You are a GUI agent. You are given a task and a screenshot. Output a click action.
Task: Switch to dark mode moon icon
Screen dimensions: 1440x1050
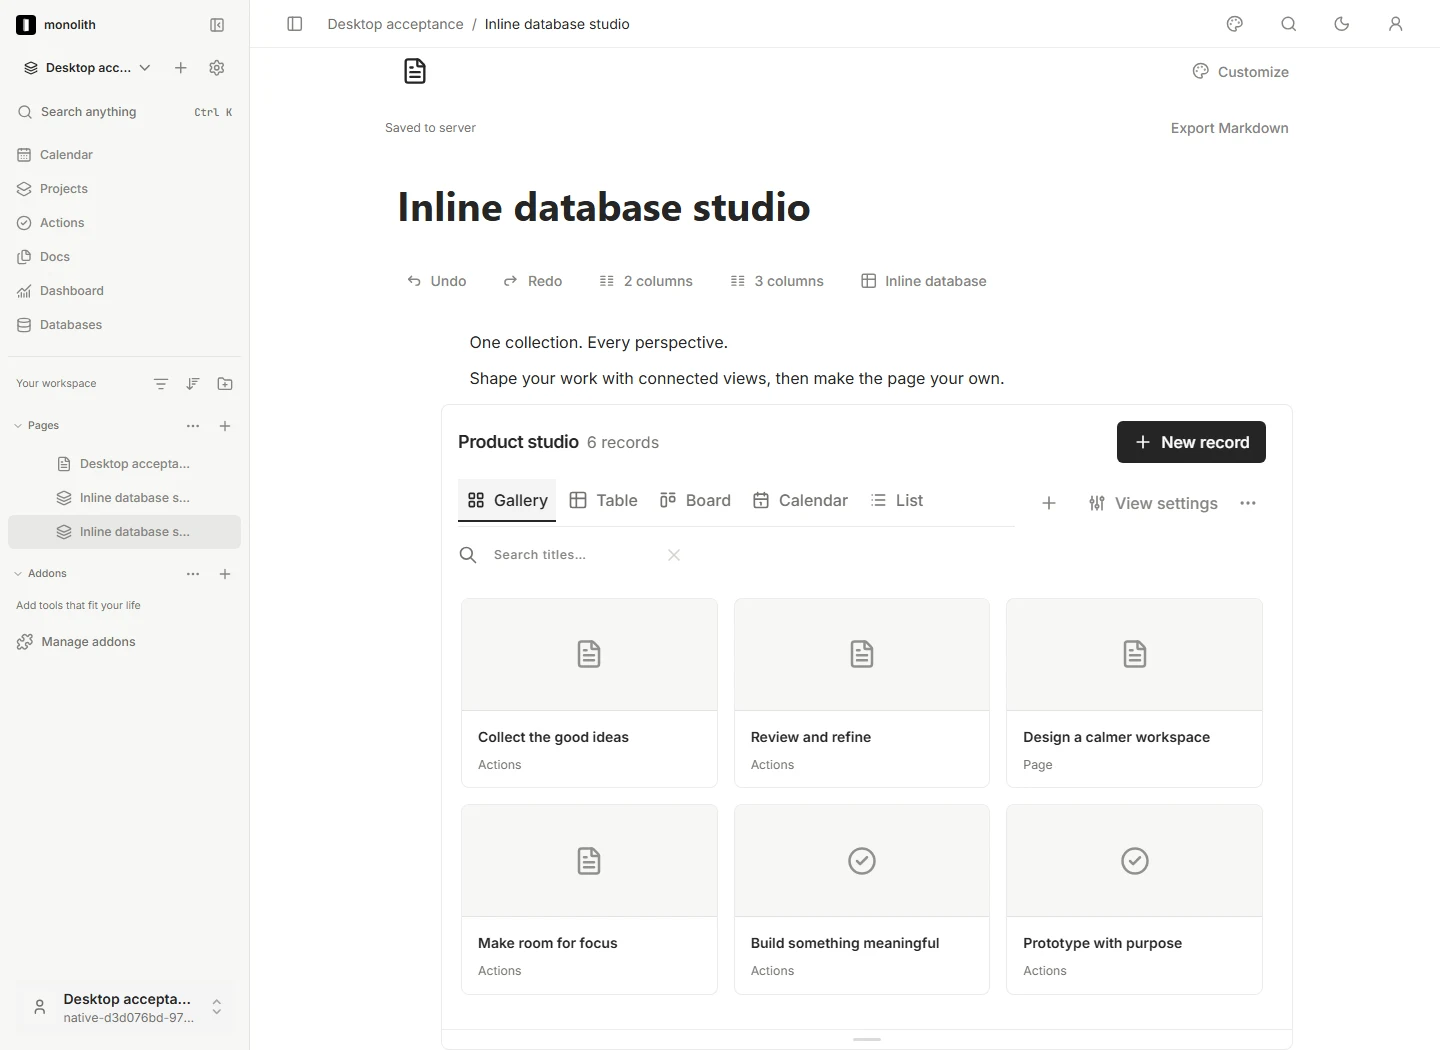pyautogui.click(x=1342, y=24)
